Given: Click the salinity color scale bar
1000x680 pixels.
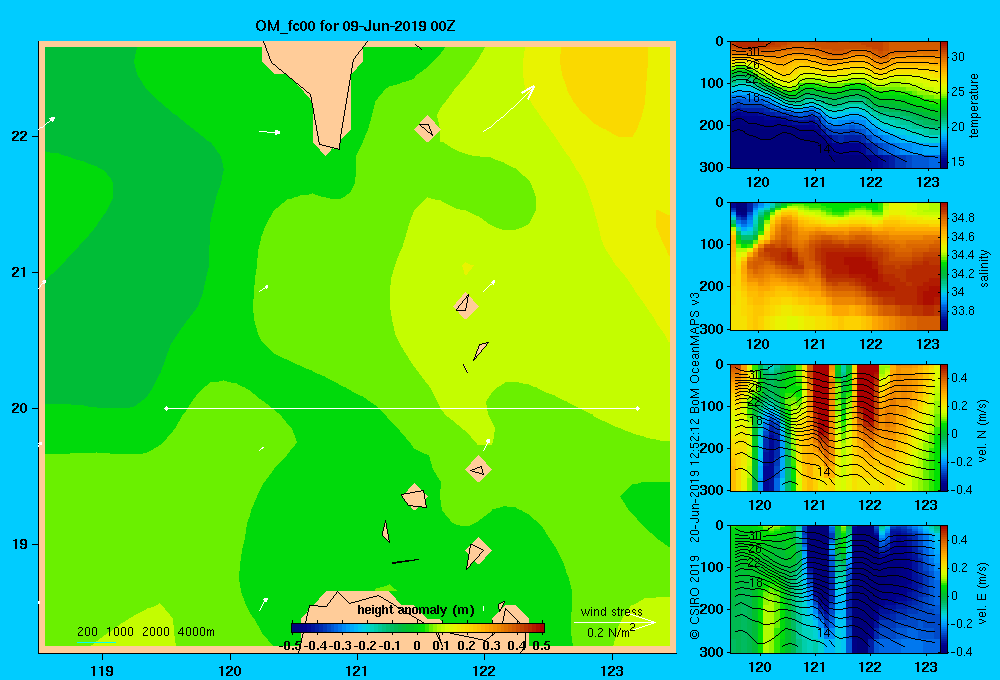Looking at the screenshot, I should click(x=944, y=266).
